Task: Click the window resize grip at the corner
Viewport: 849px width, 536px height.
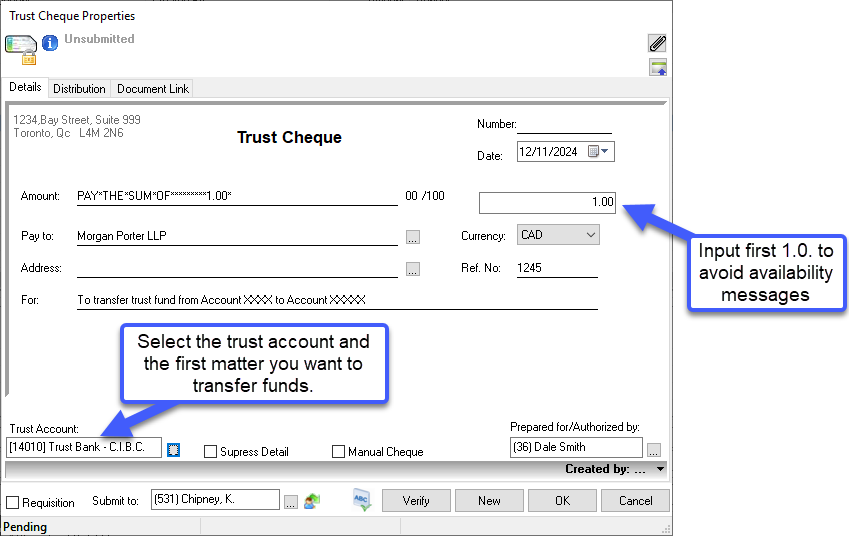Action: pos(667,529)
